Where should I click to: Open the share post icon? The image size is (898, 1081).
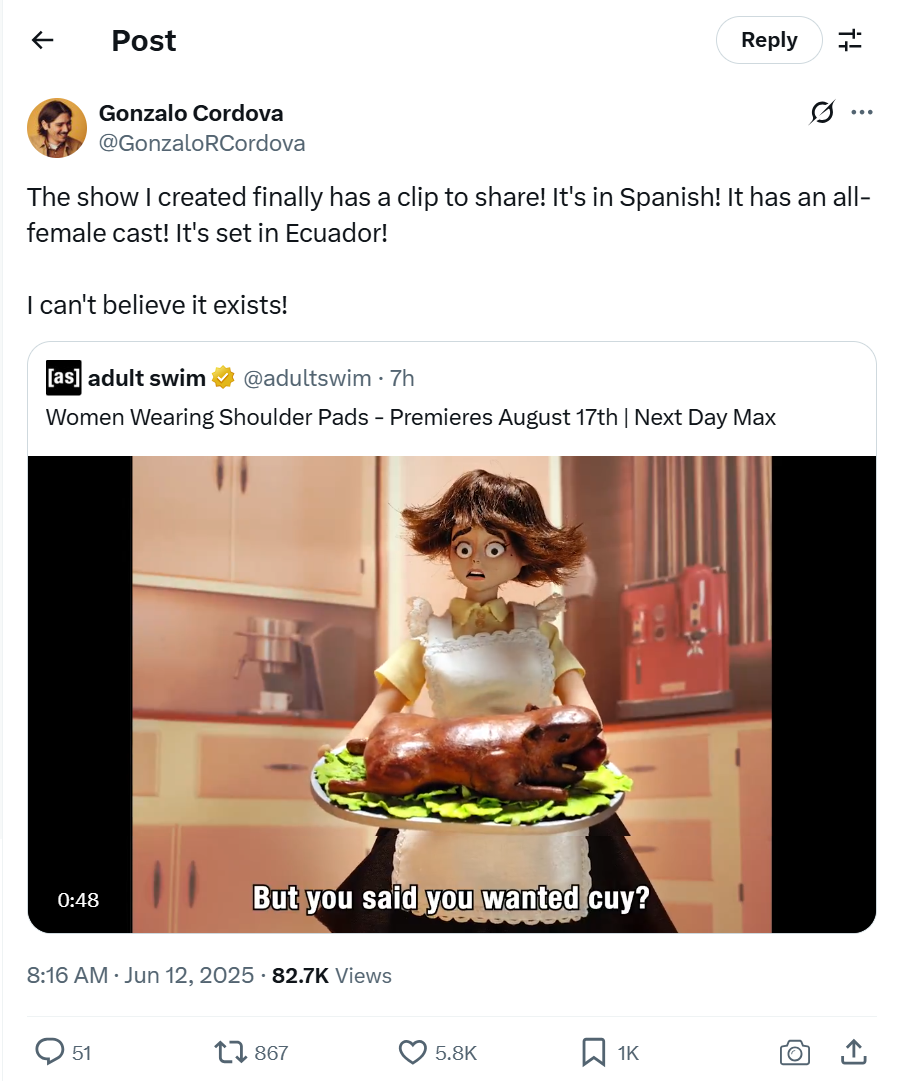pyautogui.click(x=853, y=1052)
